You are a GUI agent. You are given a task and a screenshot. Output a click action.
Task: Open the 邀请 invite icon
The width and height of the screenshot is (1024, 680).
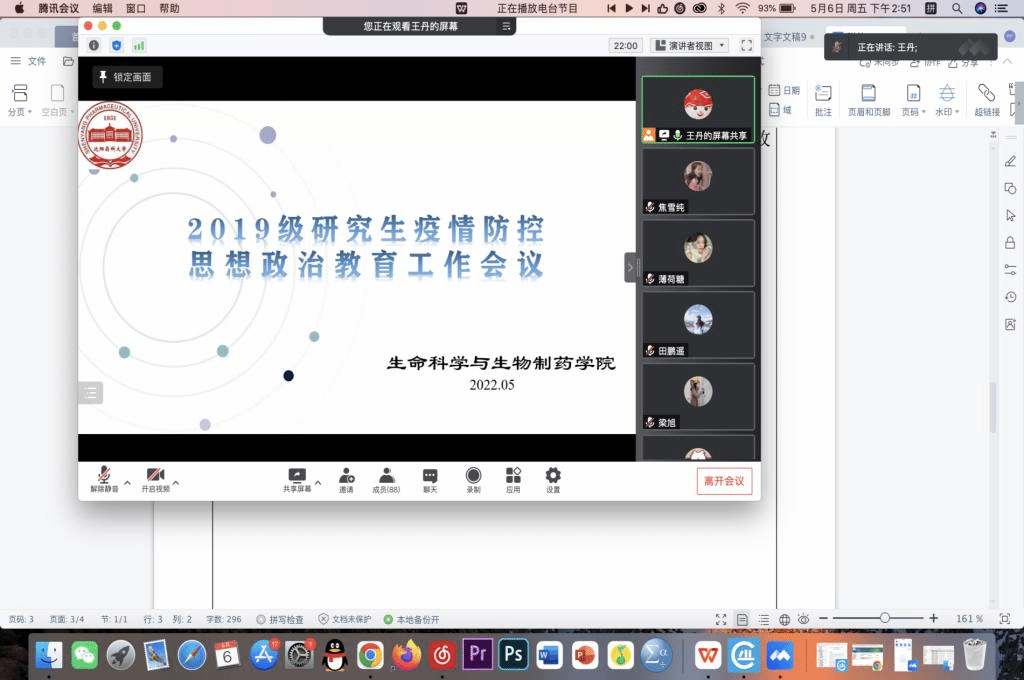click(347, 479)
